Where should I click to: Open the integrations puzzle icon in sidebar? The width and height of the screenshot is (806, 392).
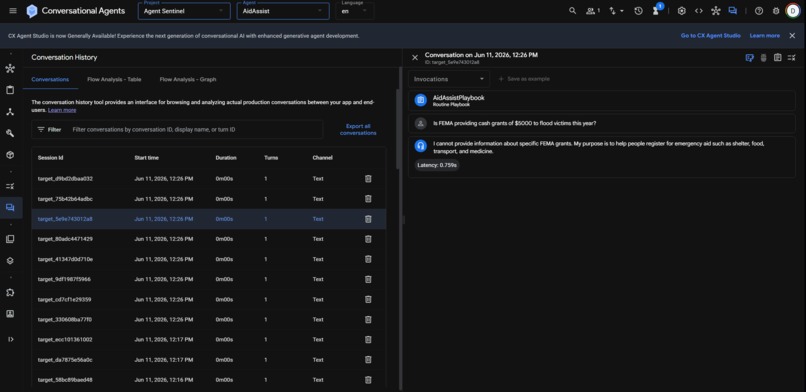point(10,292)
